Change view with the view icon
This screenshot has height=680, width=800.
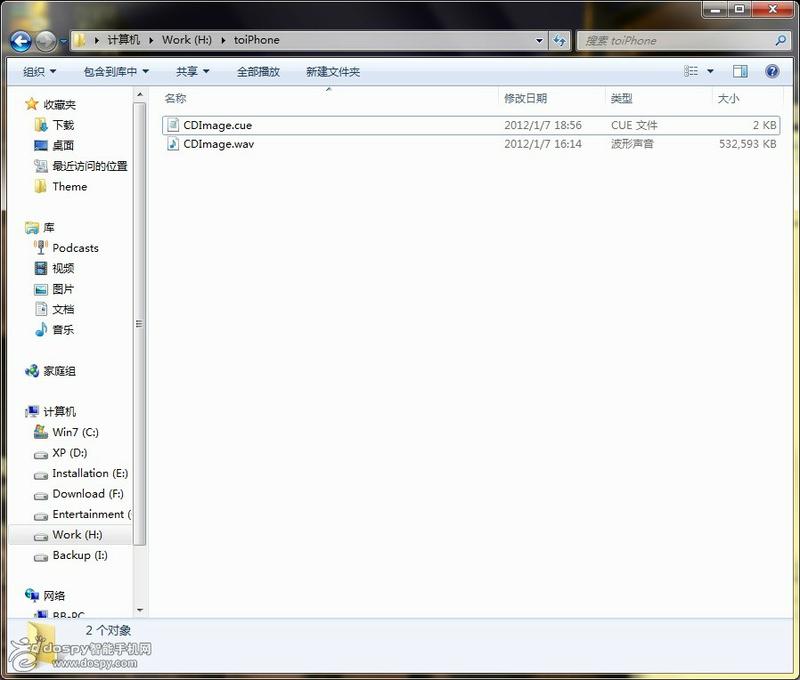691,71
